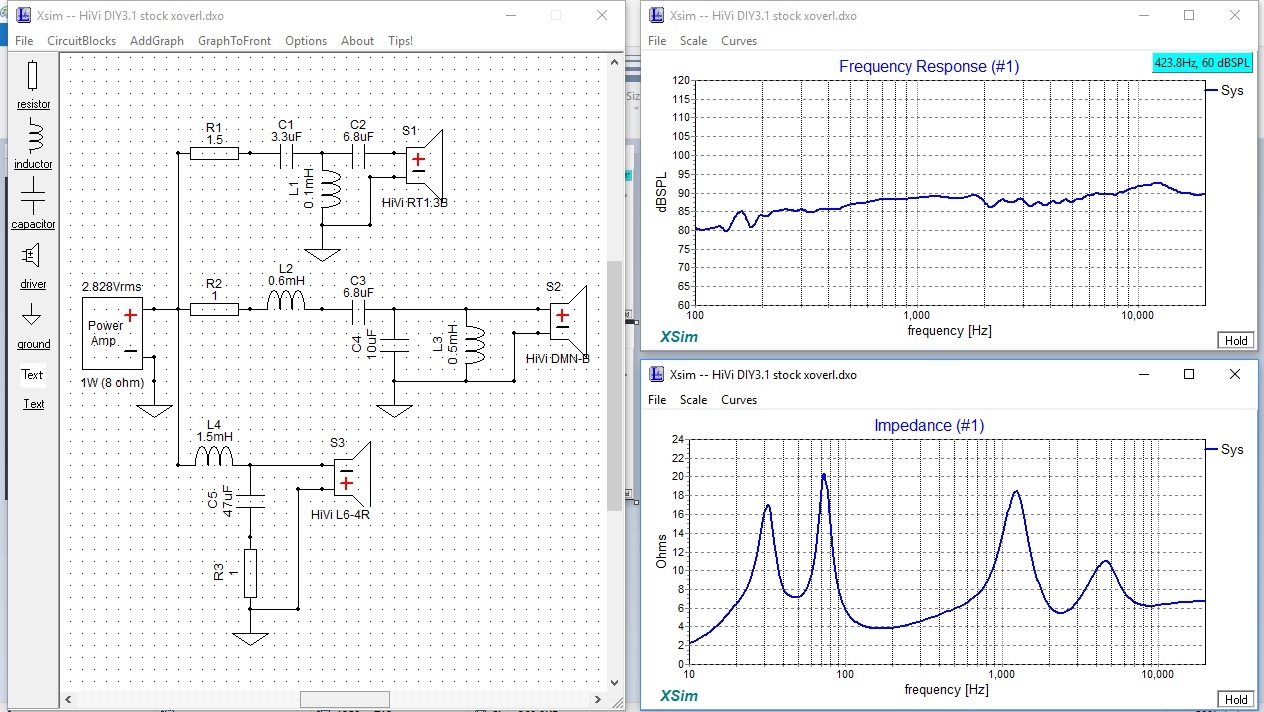This screenshot has height=712, width=1264.
Task: Click the Tips! menu item
Action: 400,41
